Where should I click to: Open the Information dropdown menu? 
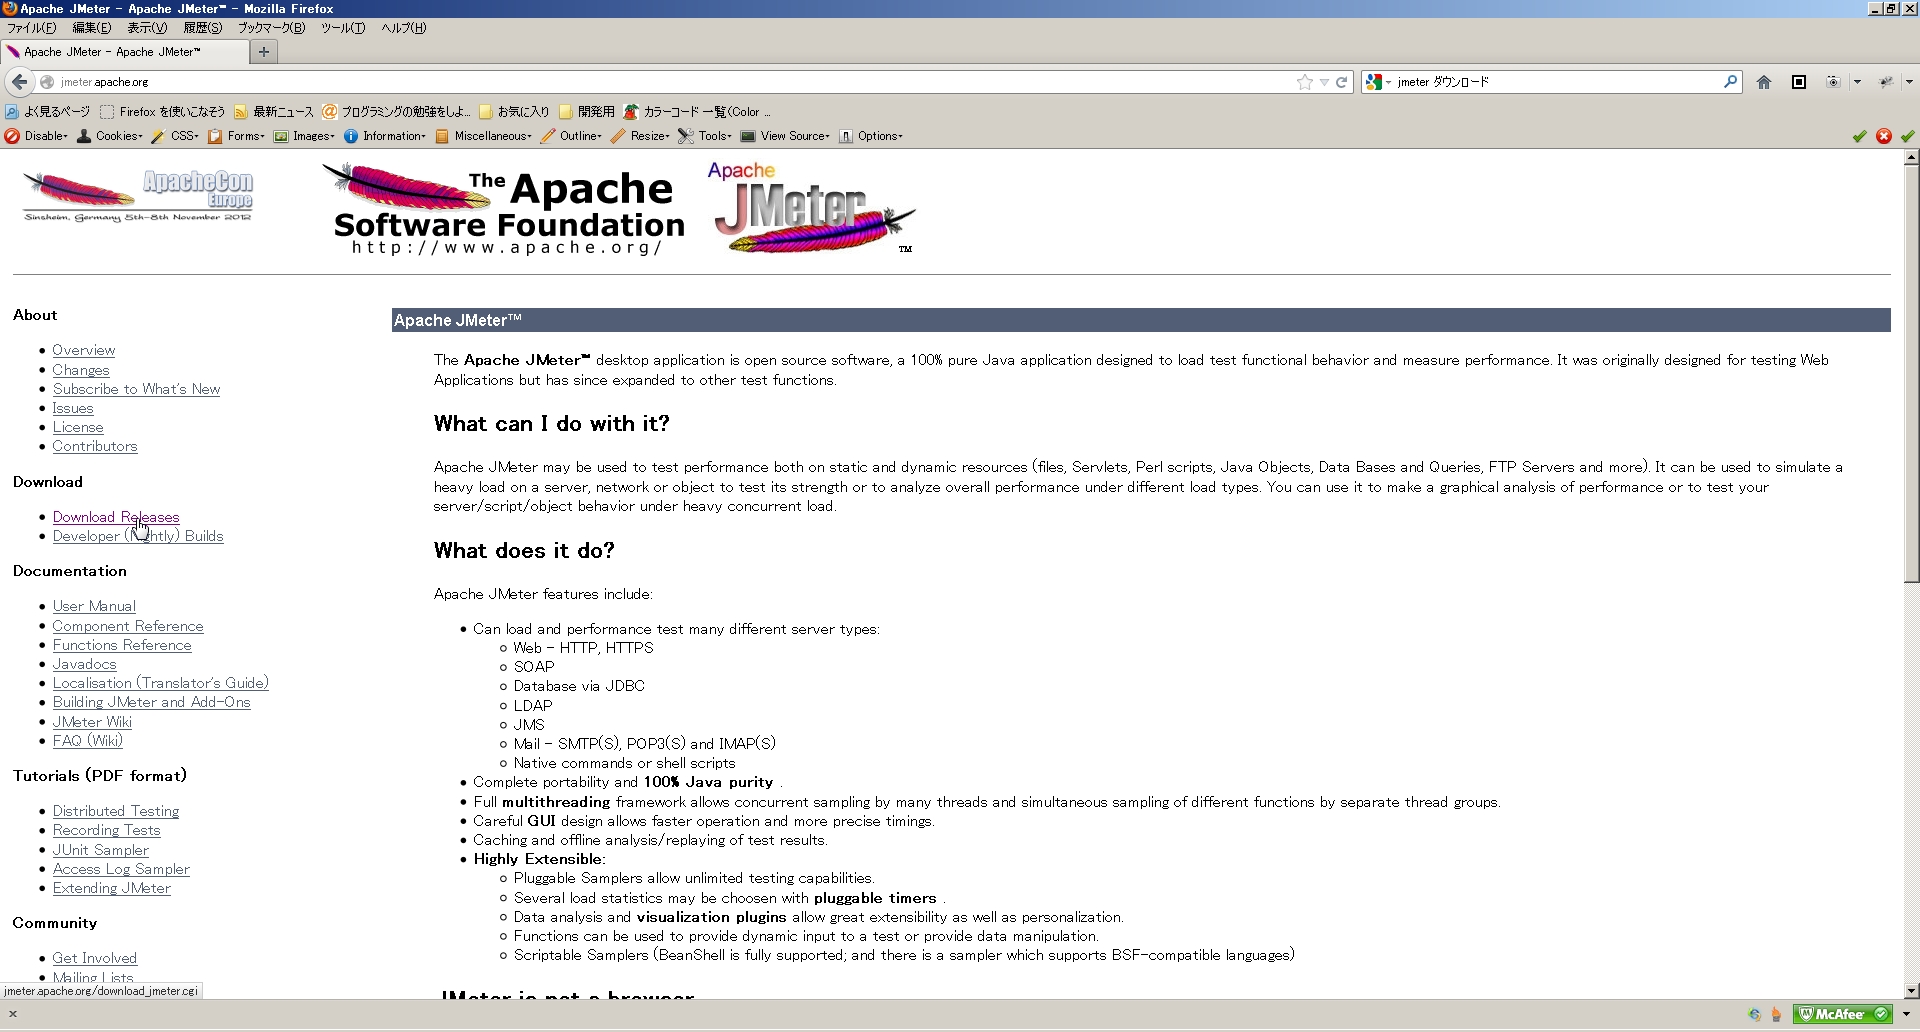[385, 136]
